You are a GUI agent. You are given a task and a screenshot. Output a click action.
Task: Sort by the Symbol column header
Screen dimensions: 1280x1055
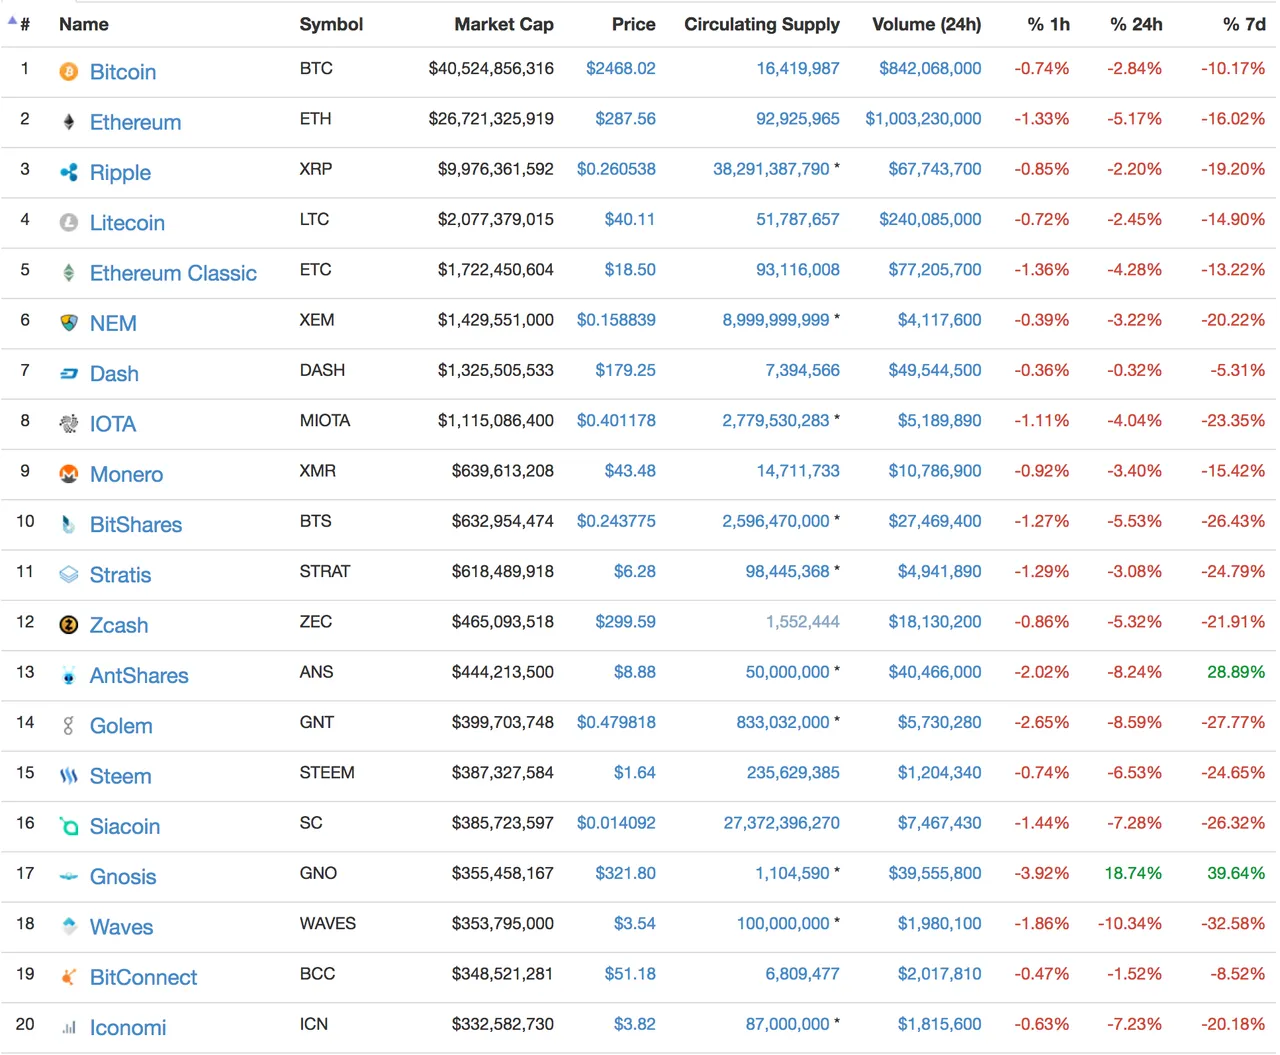point(331,24)
